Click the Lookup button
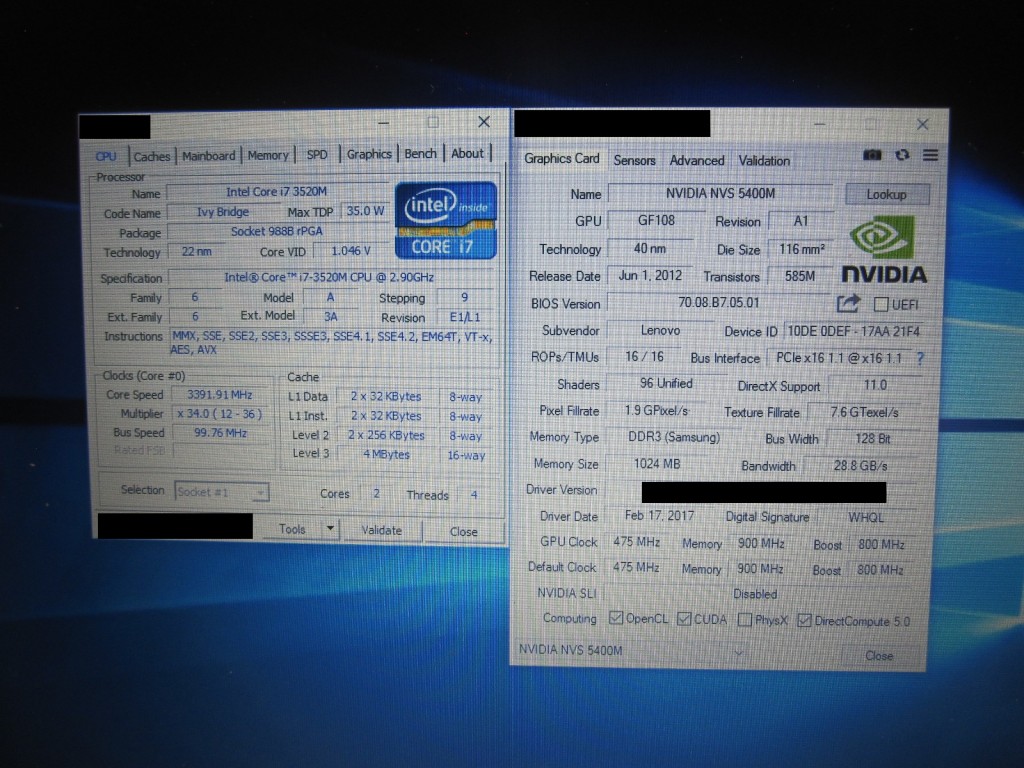The width and height of the screenshot is (1024, 768). (x=886, y=195)
